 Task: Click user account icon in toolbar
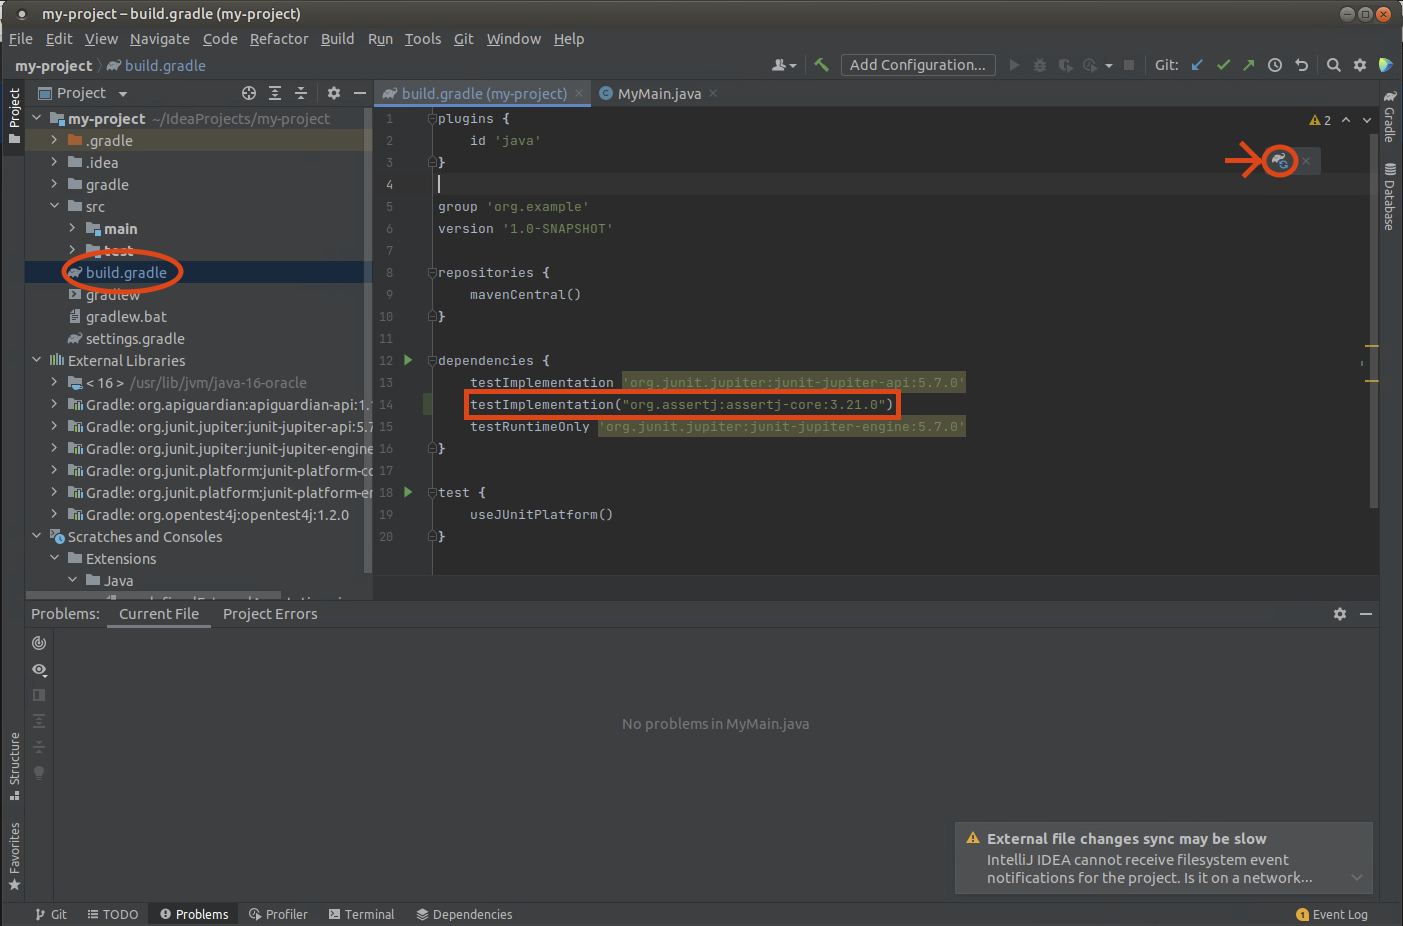click(x=784, y=65)
